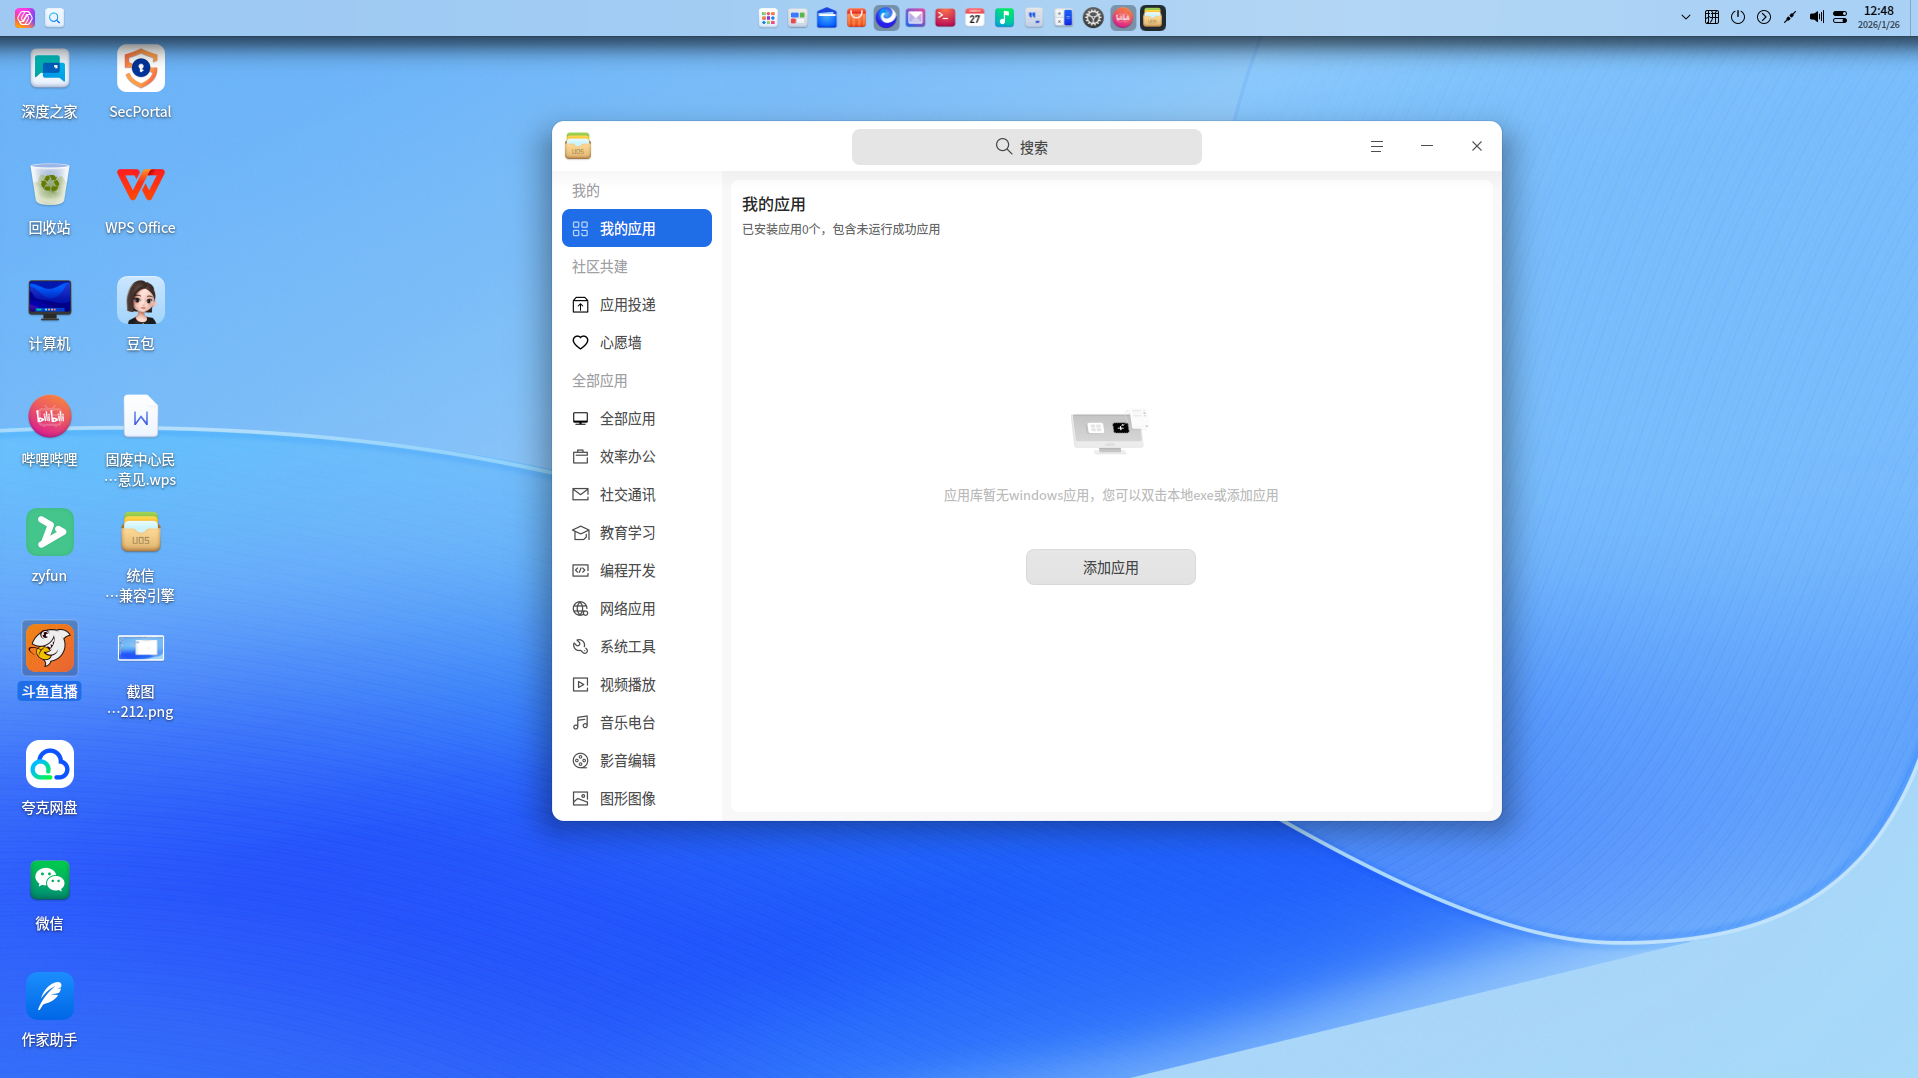The height and width of the screenshot is (1078, 1918).
Task: Open the quote-mark app icon in dock
Action: coord(1034,18)
